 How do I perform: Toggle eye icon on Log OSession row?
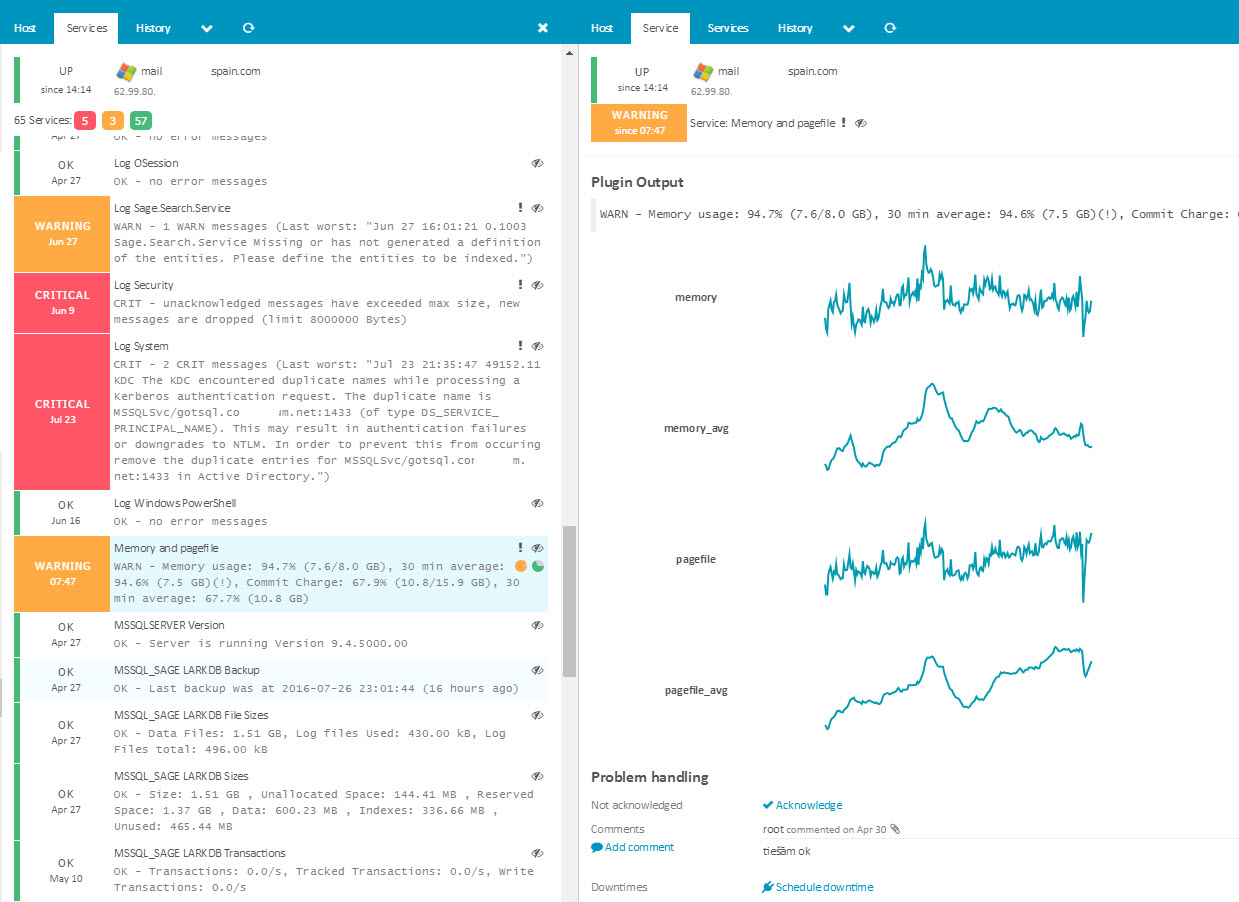(537, 163)
